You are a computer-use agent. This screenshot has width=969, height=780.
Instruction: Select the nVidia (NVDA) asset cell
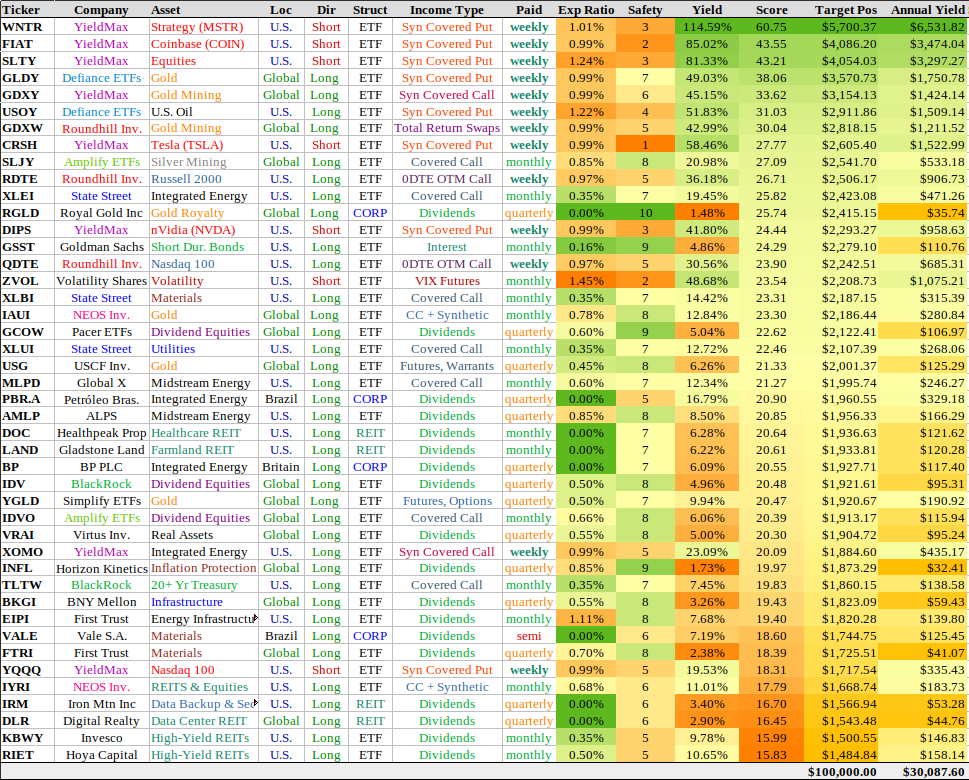click(203, 230)
